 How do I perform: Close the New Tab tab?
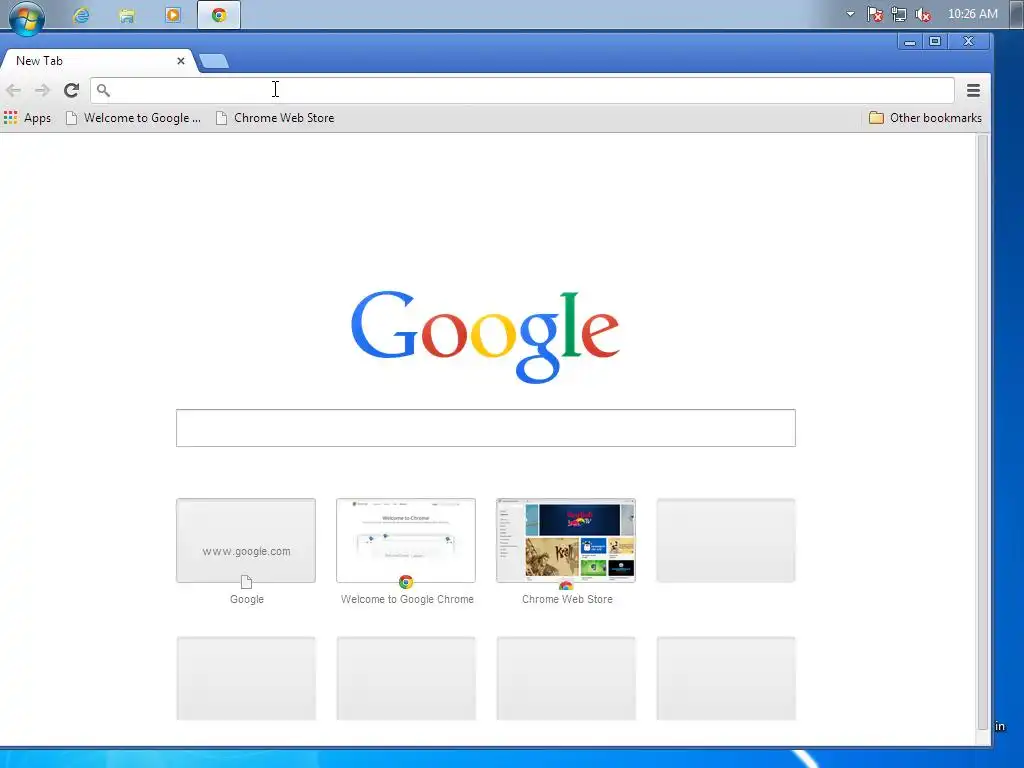(x=181, y=61)
